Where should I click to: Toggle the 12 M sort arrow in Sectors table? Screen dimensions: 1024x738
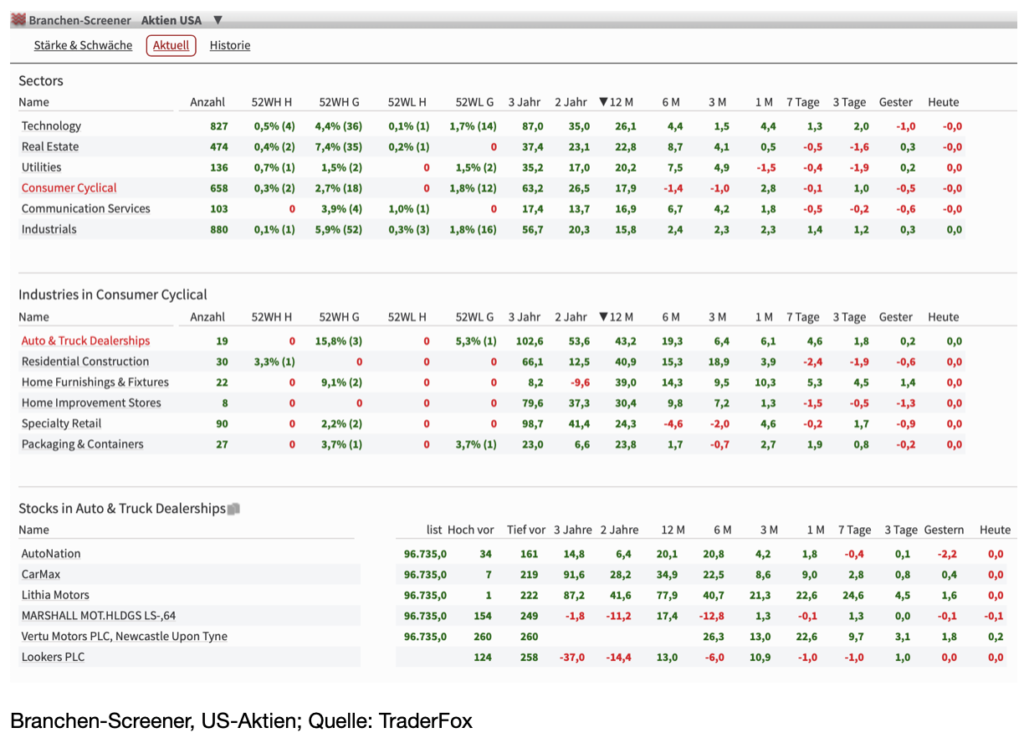click(603, 102)
